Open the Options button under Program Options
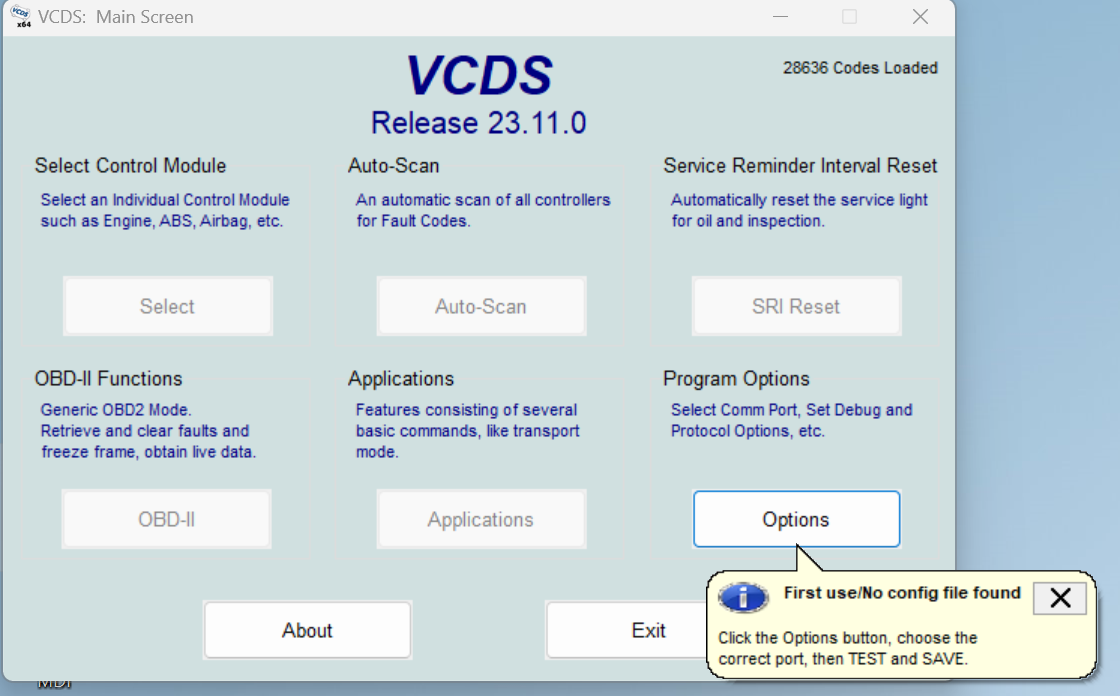The width and height of the screenshot is (1120, 696). [x=796, y=519]
